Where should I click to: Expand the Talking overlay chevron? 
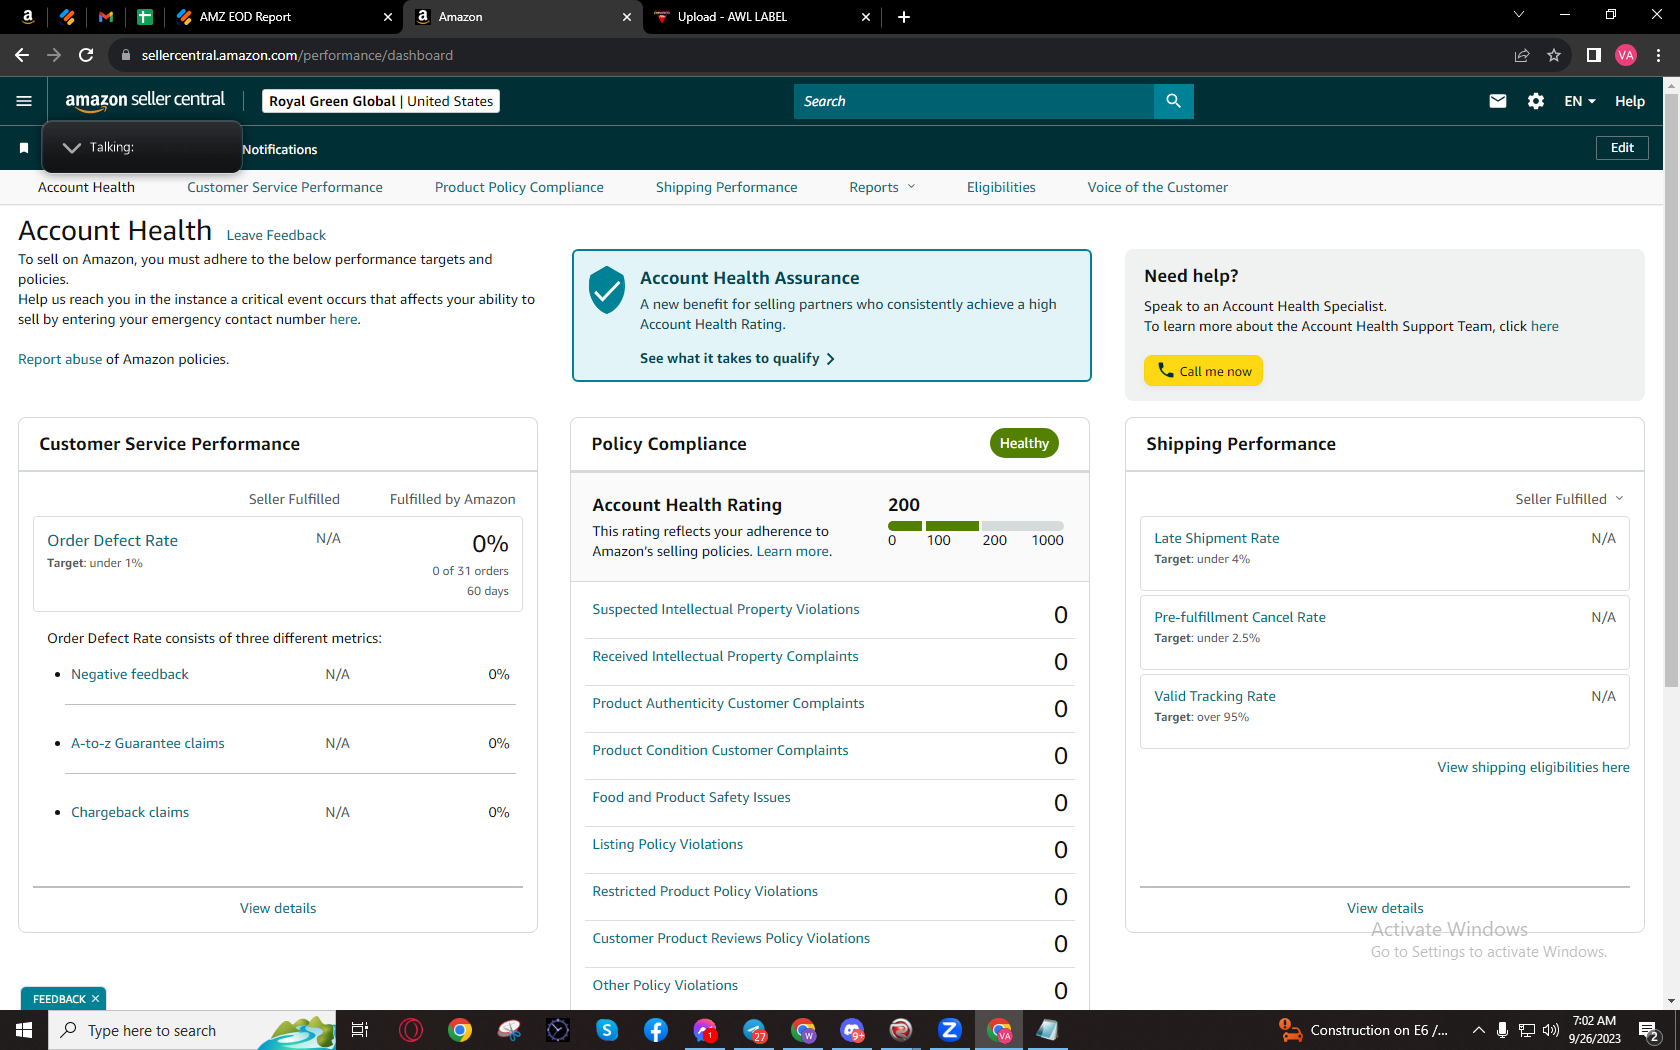tap(71, 148)
